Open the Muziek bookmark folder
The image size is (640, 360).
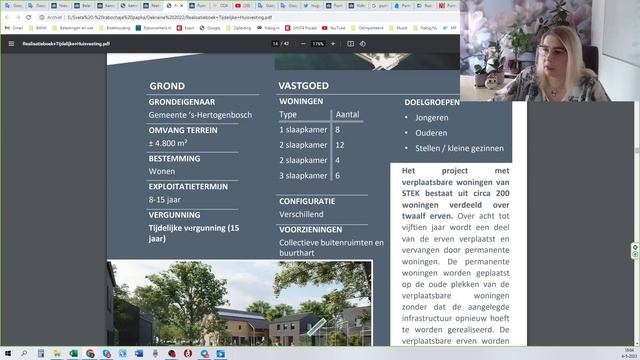coord(399,28)
